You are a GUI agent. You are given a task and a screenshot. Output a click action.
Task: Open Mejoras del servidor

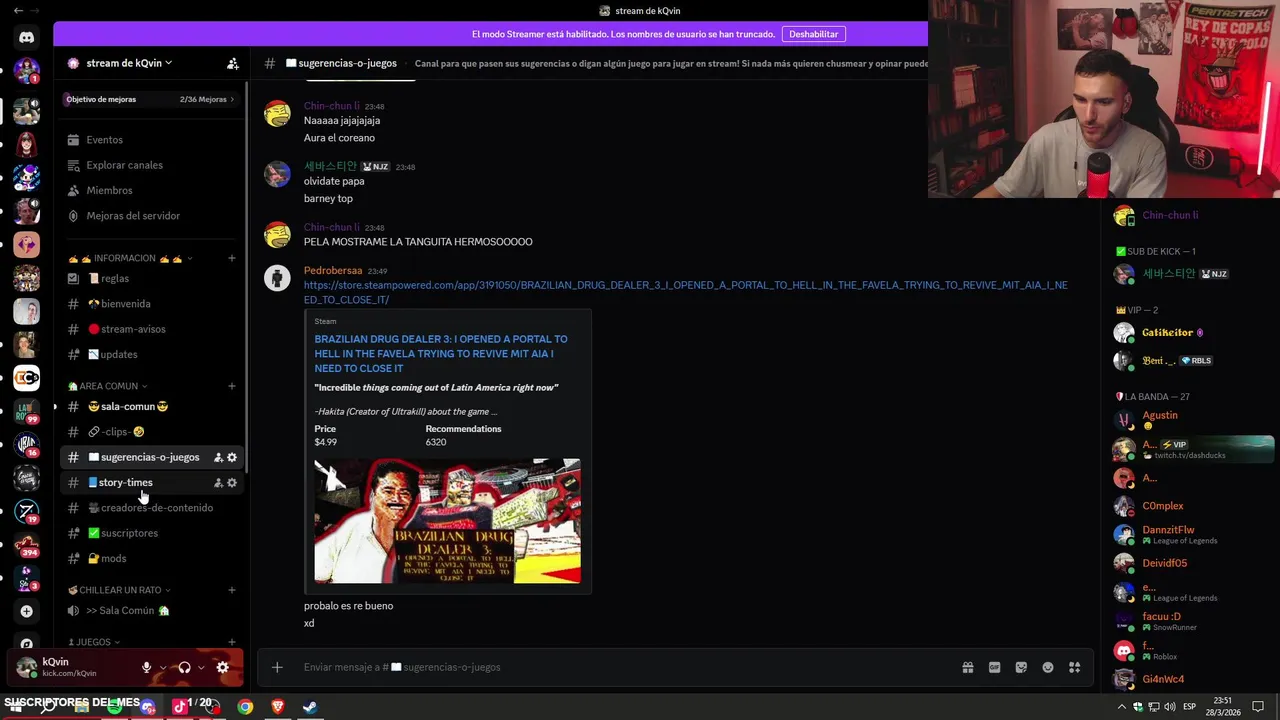pyautogui.click(x=150, y=216)
